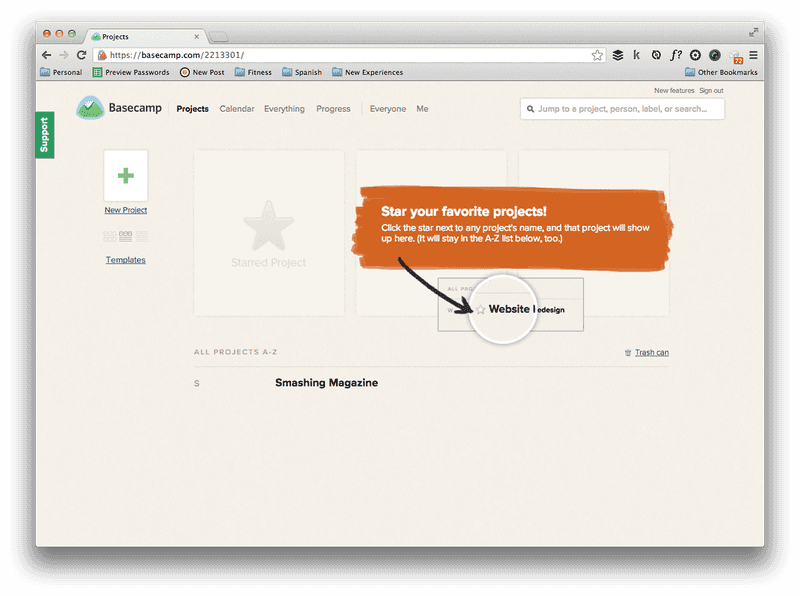Click the Starred Project placeholder card
Image resolution: width=800 pixels, height=596 pixels.
click(x=269, y=233)
